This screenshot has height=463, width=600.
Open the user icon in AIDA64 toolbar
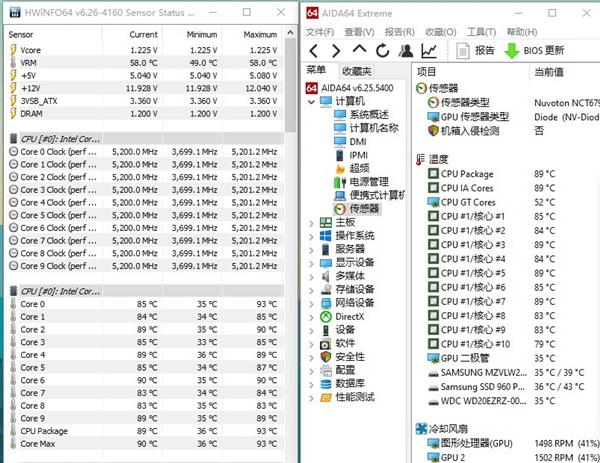[x=406, y=51]
